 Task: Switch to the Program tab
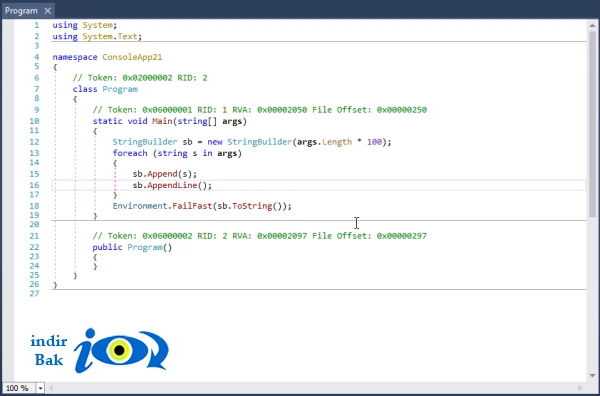(21, 11)
